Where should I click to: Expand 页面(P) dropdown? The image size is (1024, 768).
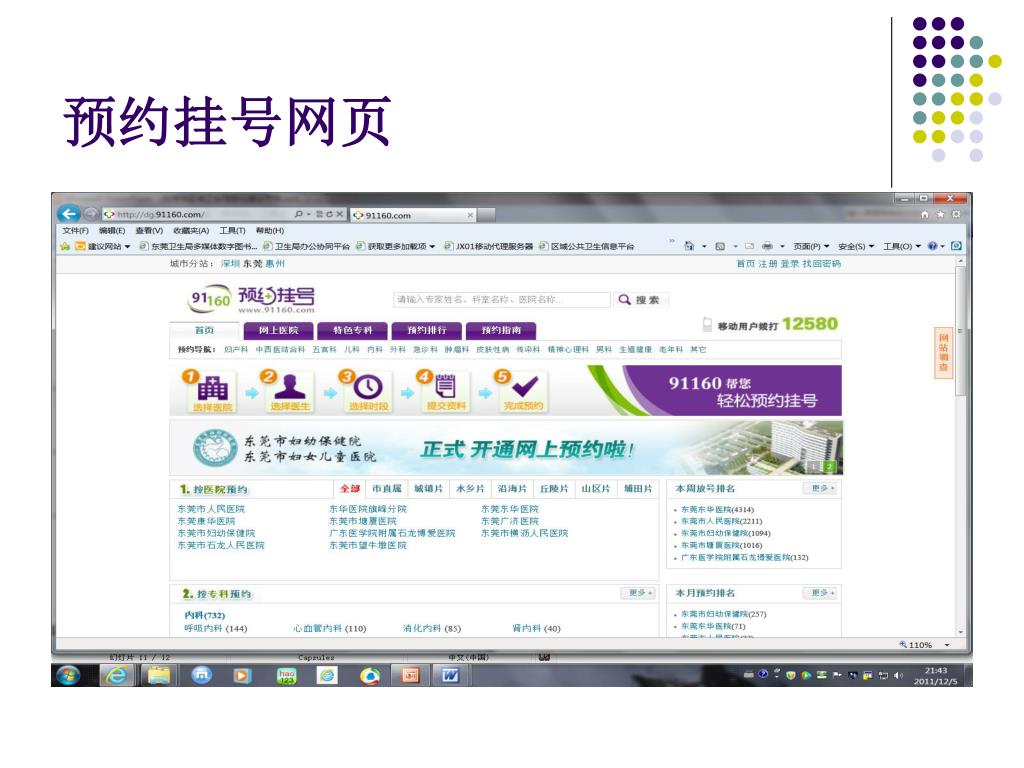tap(811, 246)
